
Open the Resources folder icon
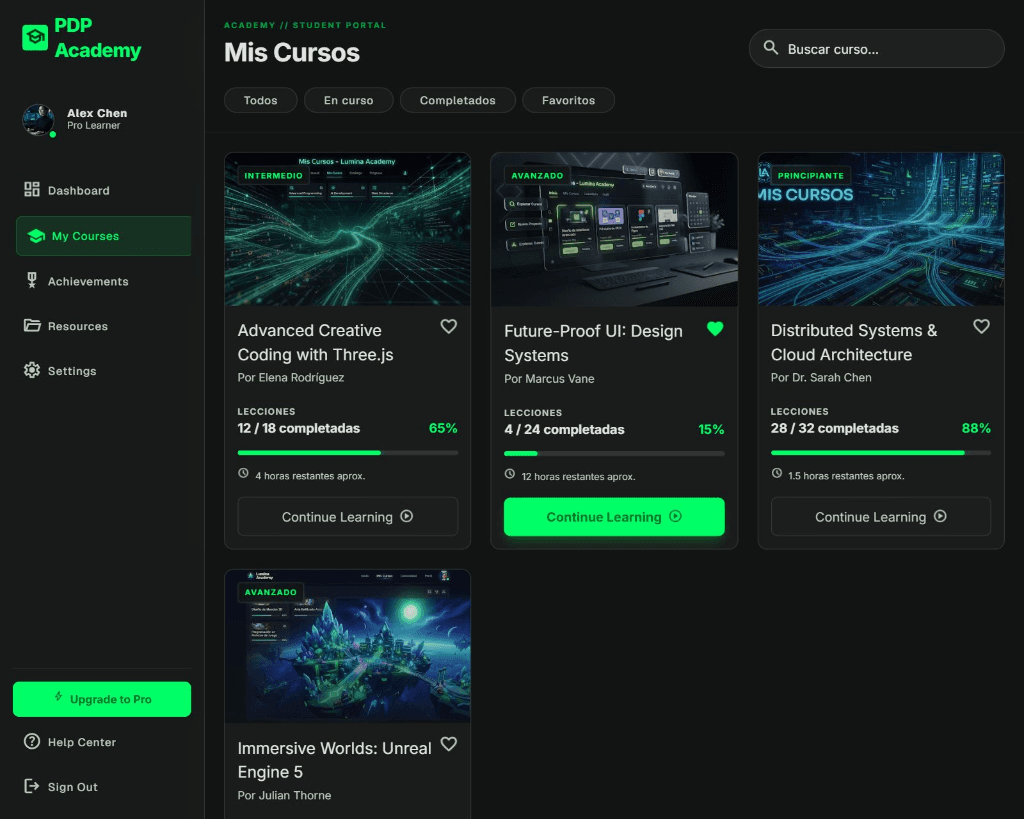tap(31, 325)
